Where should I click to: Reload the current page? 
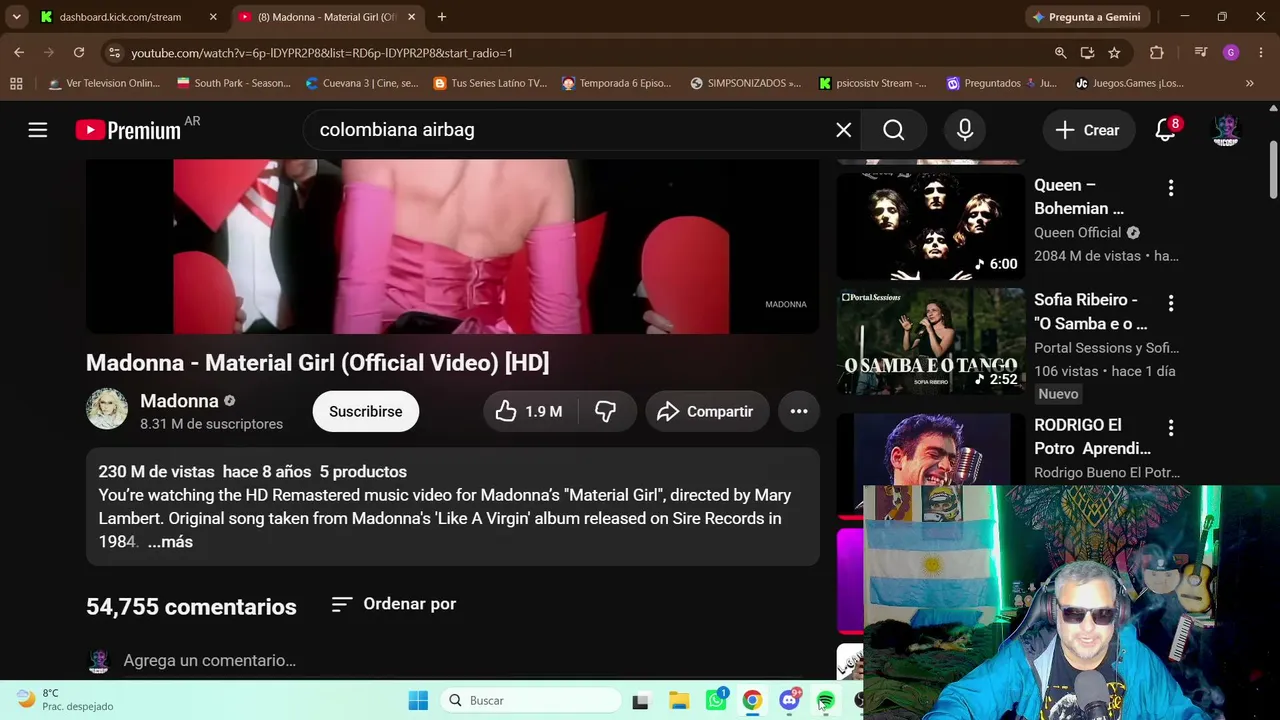79,52
